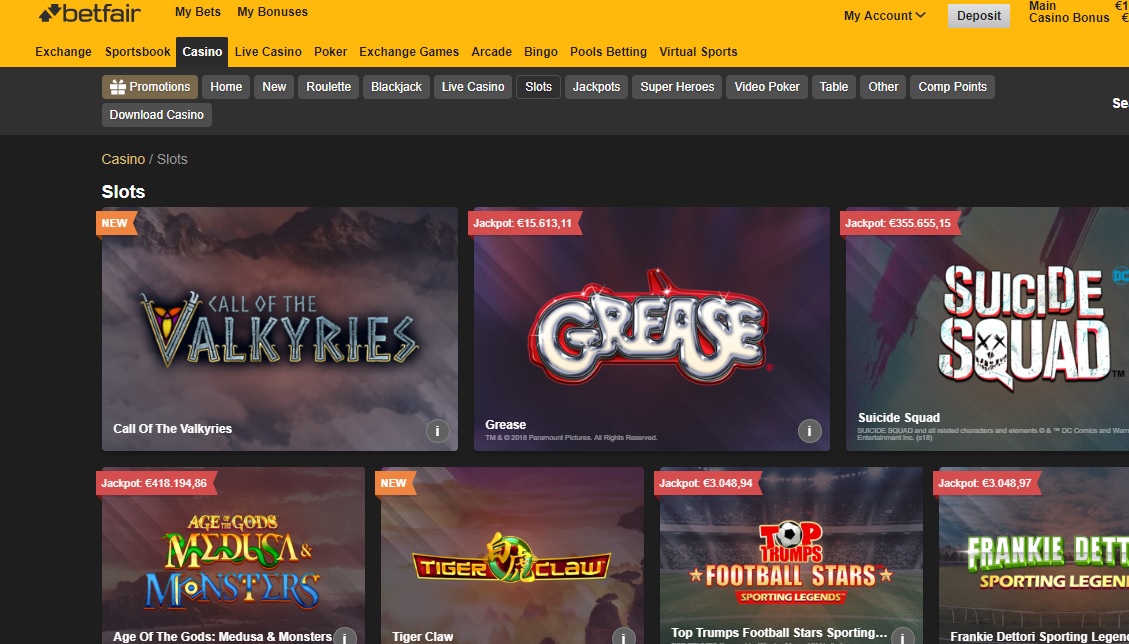This screenshot has height=644, width=1129.
Task: Click the Jackpot €3.048,94 badge
Action: (x=708, y=483)
